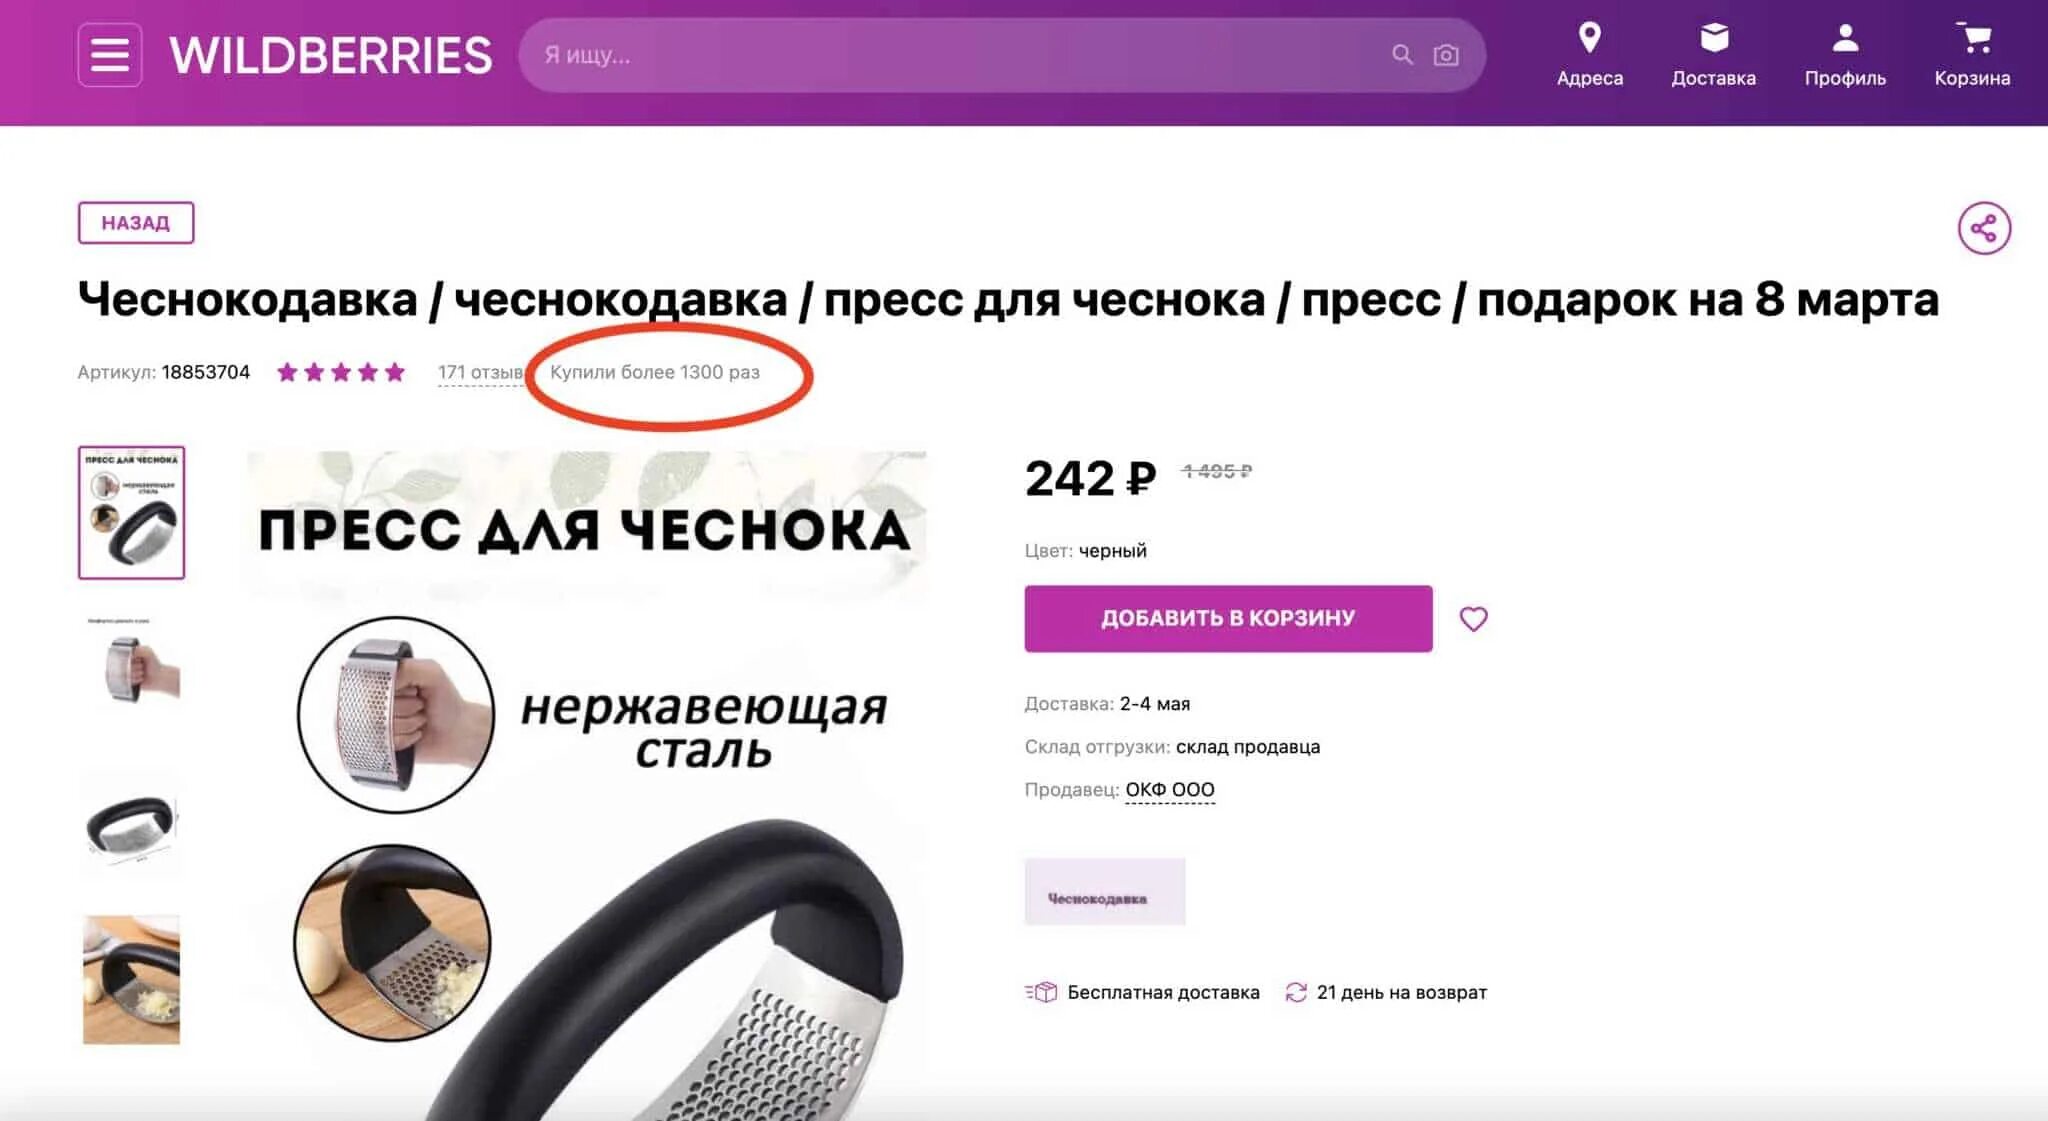Add product to favorites with heart icon
This screenshot has width=2048, height=1121.
coord(1473,619)
